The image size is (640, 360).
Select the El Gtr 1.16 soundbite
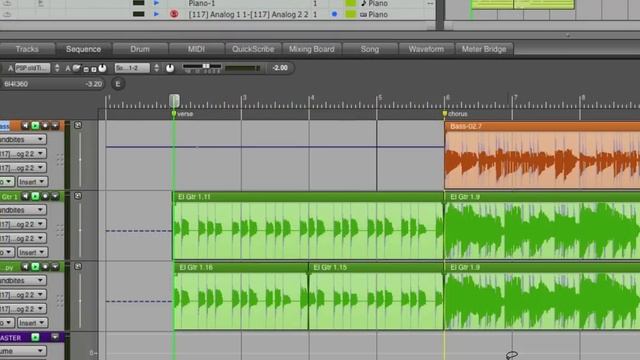(241, 296)
